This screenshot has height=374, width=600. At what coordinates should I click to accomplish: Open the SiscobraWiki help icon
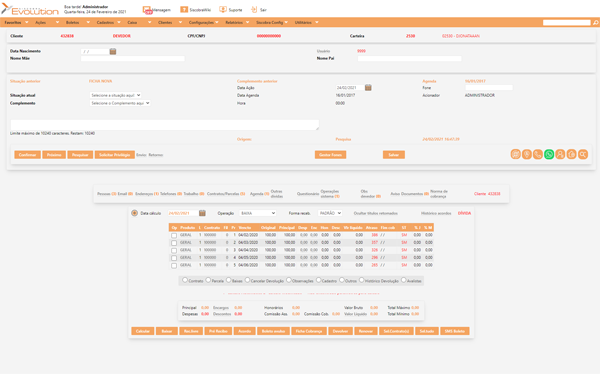click(184, 10)
